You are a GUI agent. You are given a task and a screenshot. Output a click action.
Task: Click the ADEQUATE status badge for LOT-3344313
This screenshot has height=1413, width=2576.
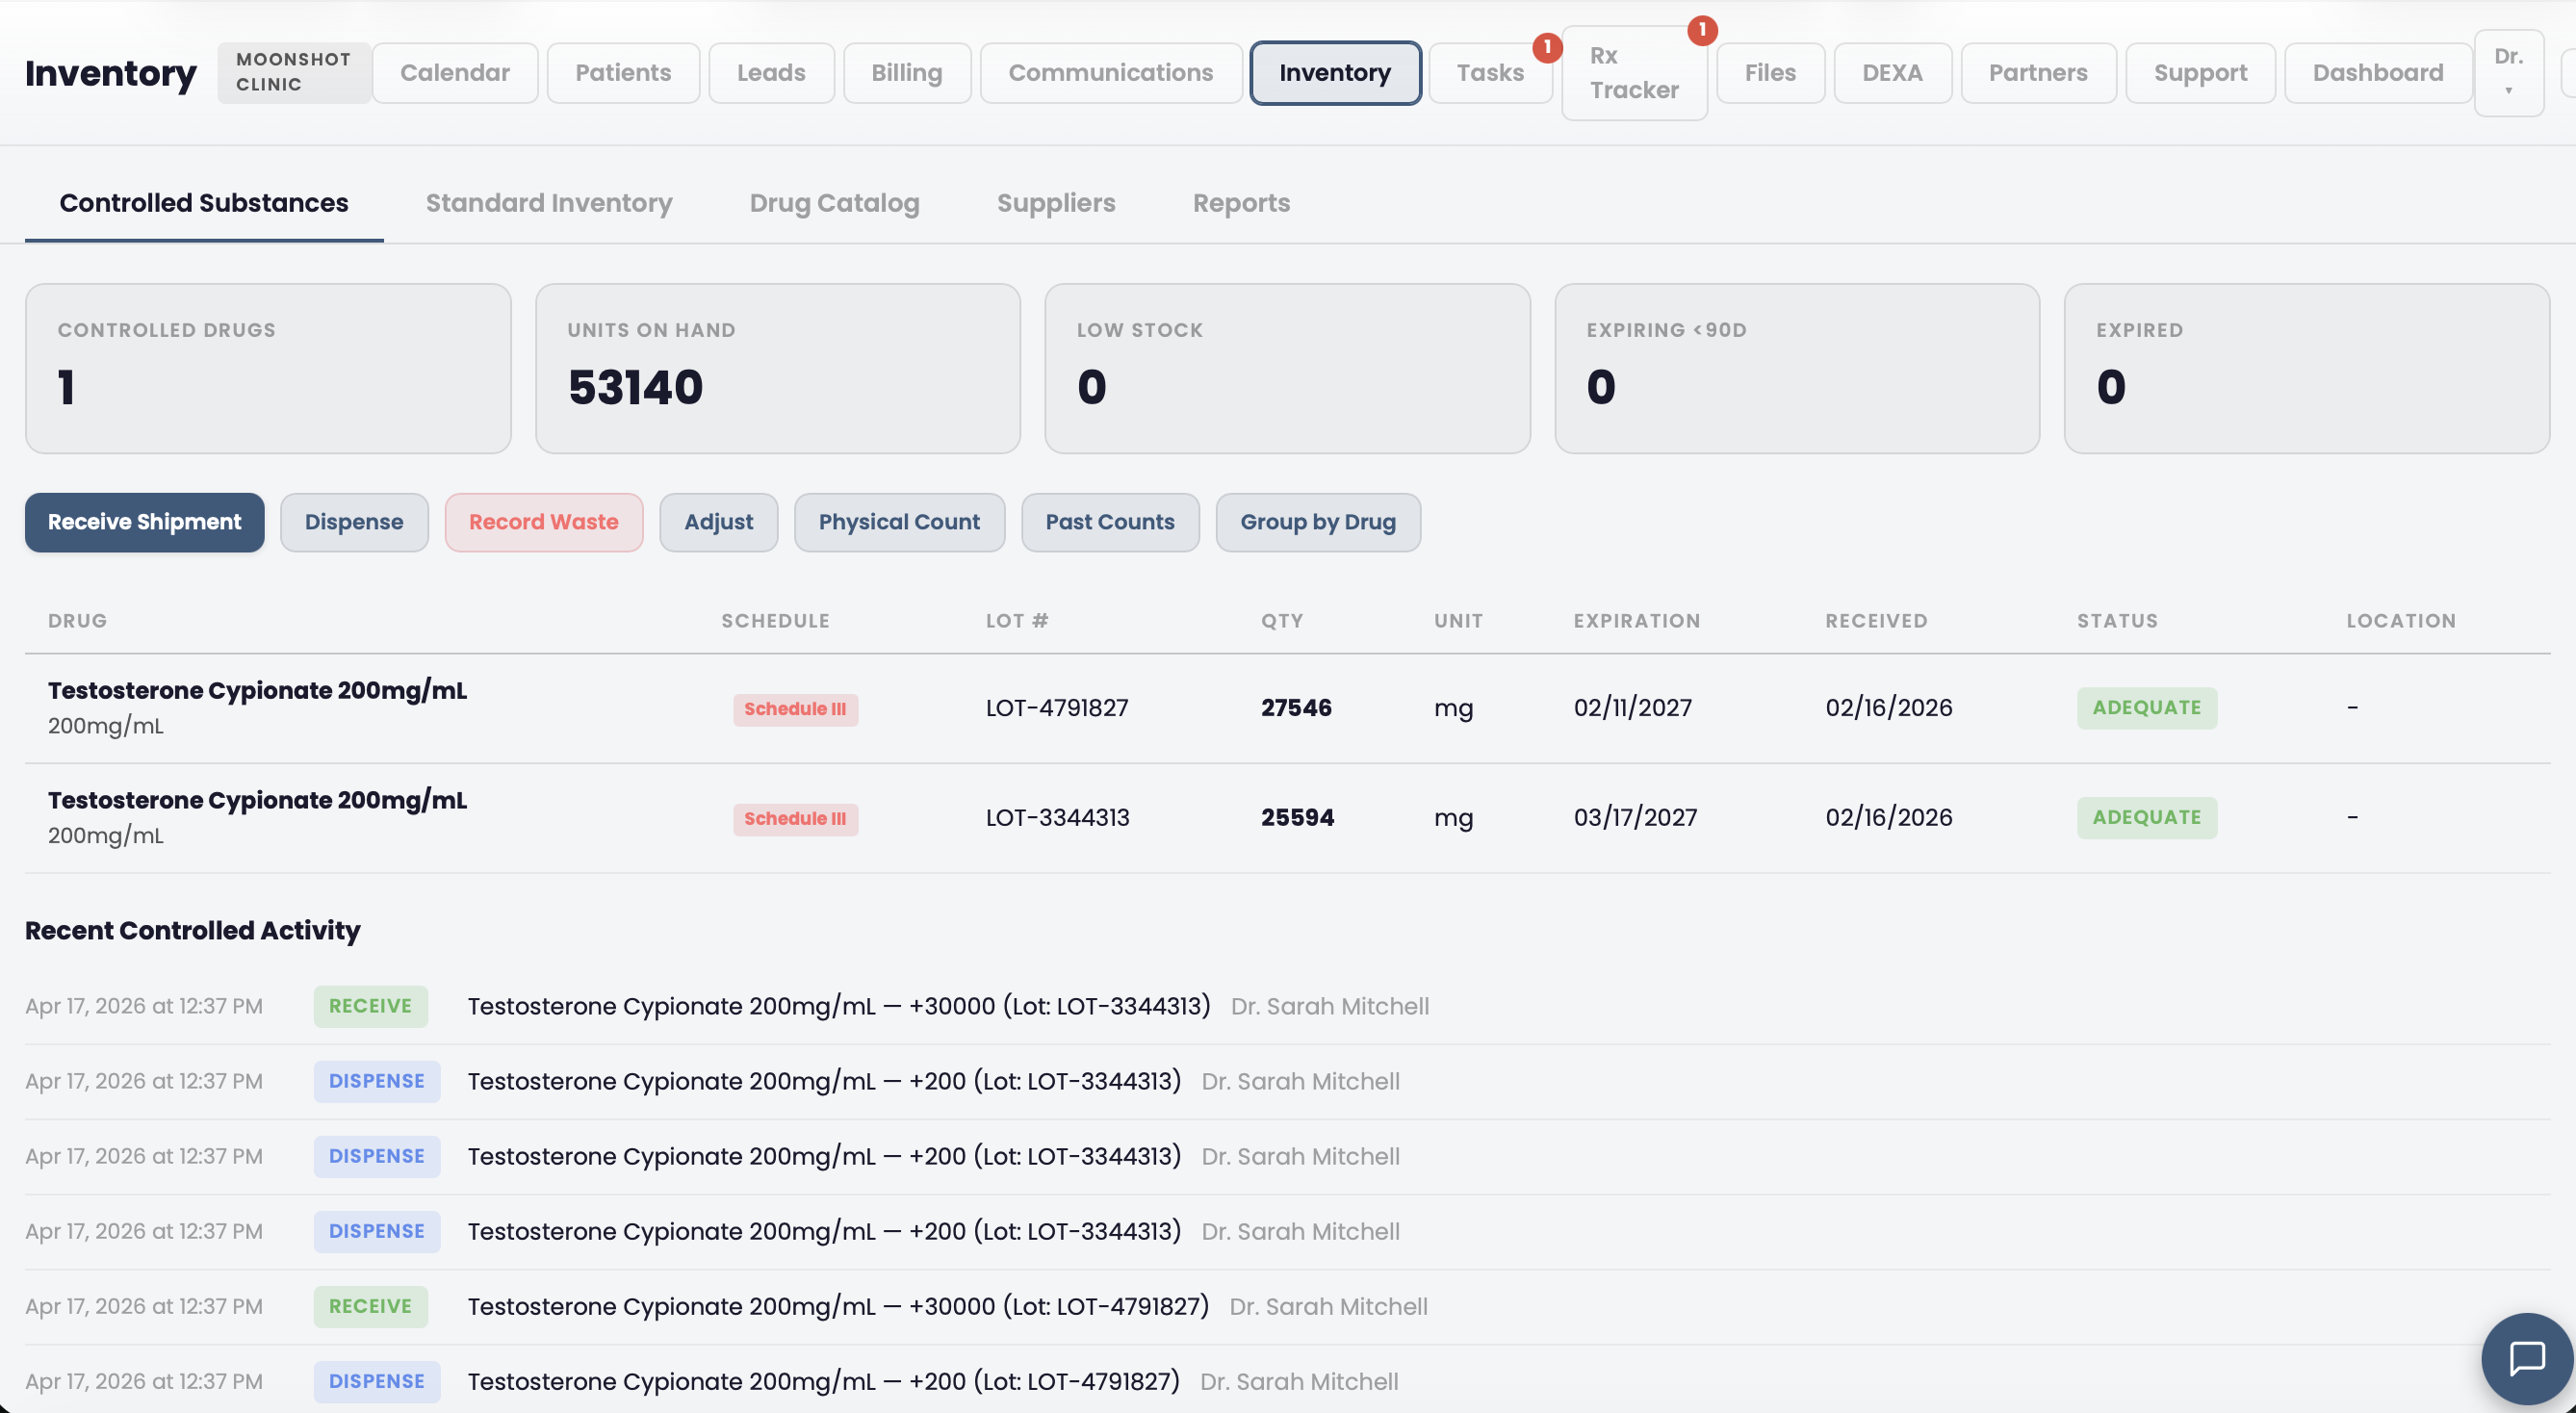click(x=2146, y=817)
